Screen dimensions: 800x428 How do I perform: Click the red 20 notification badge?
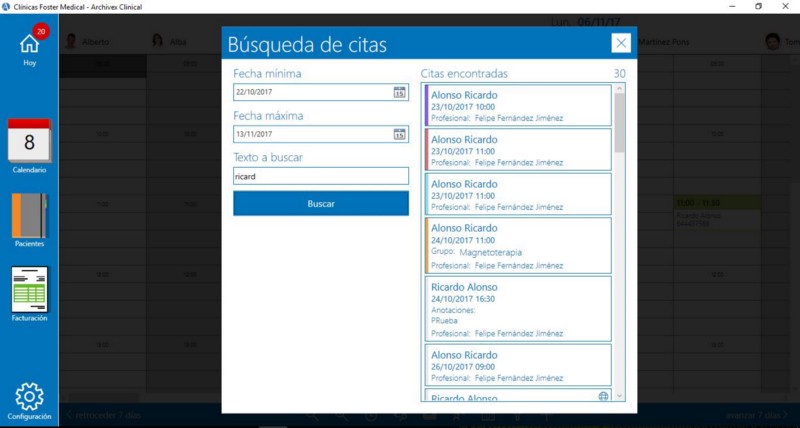(x=41, y=32)
